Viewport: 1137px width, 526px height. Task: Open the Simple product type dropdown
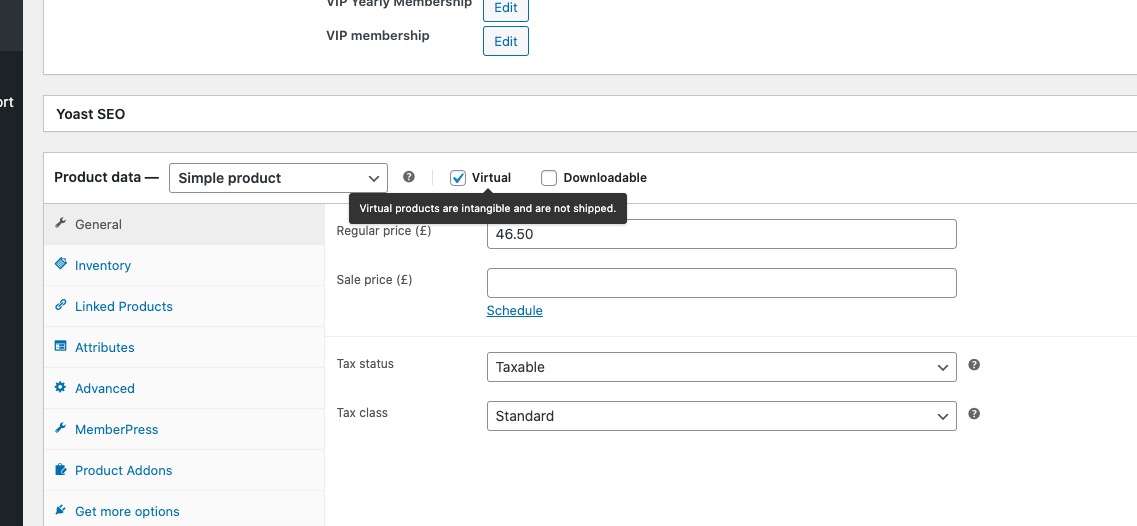coord(278,178)
